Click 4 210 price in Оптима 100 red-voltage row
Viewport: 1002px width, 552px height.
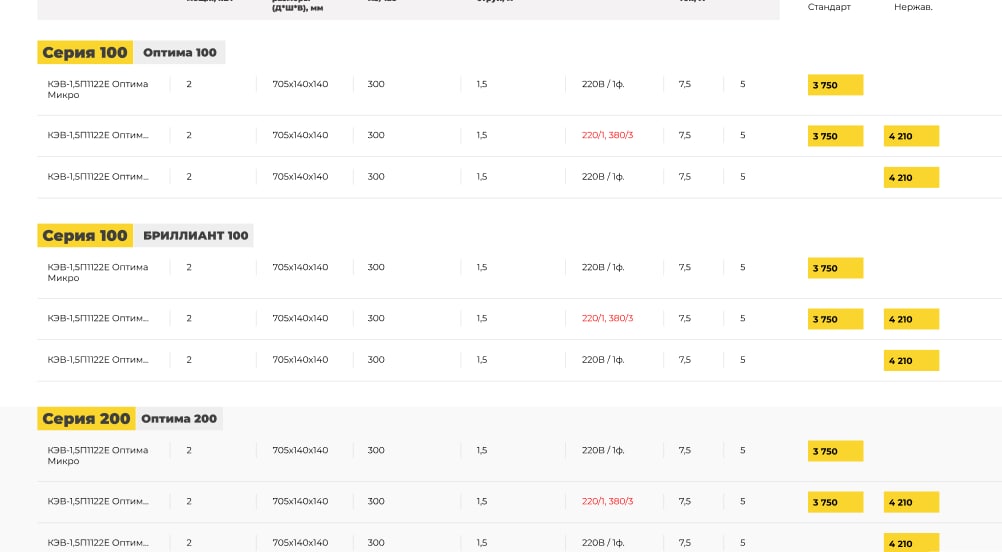pyautogui.click(x=911, y=136)
